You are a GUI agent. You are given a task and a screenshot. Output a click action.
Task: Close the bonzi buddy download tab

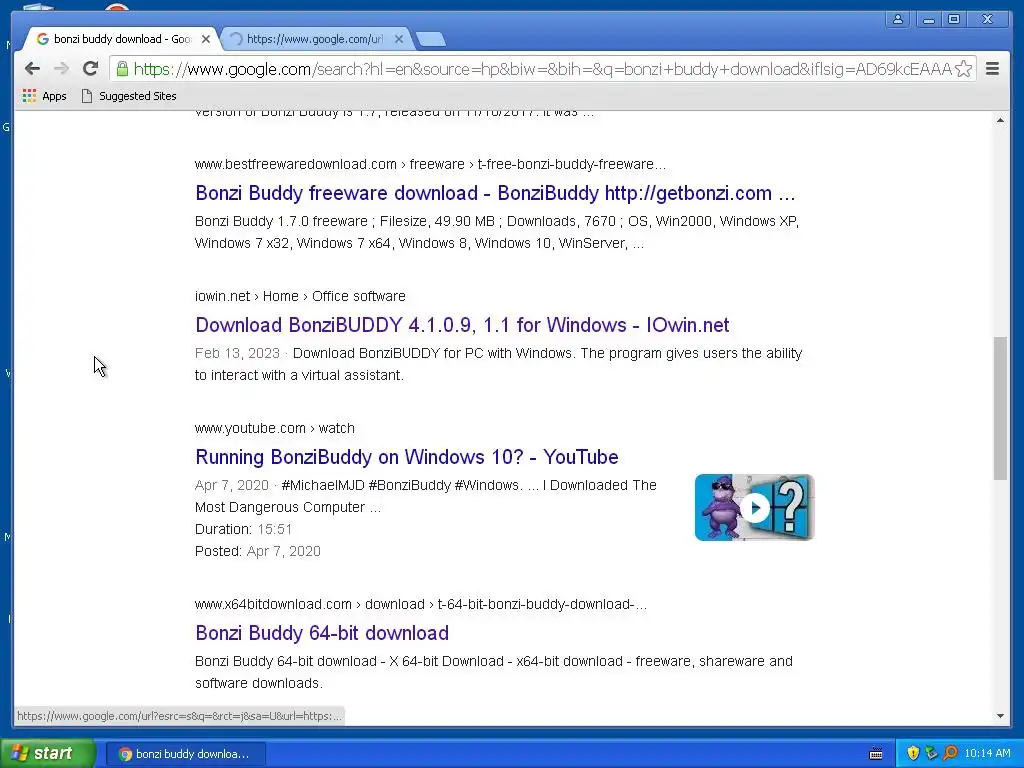[206, 39]
